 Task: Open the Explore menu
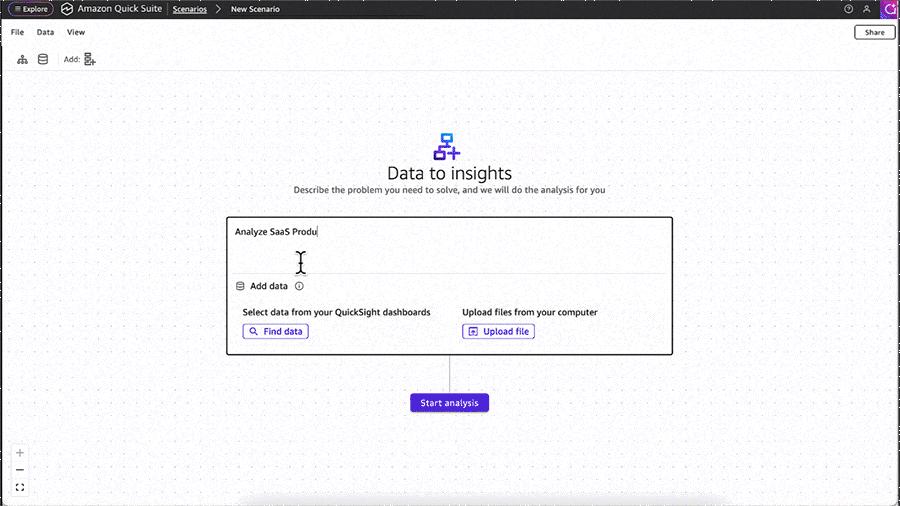point(30,9)
